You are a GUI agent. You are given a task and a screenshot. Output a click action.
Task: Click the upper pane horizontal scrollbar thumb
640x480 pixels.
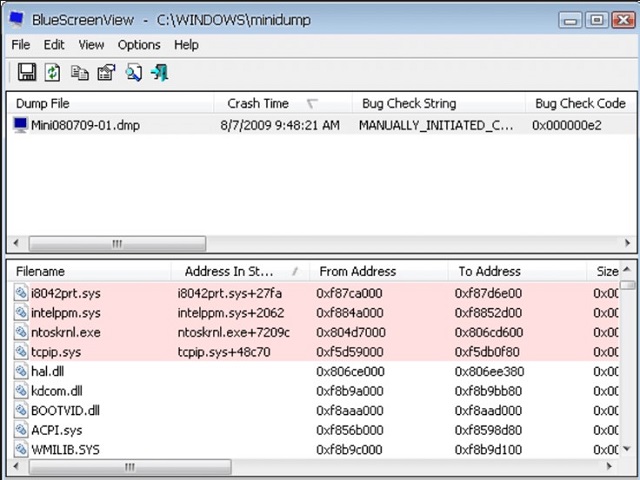[x=116, y=243]
